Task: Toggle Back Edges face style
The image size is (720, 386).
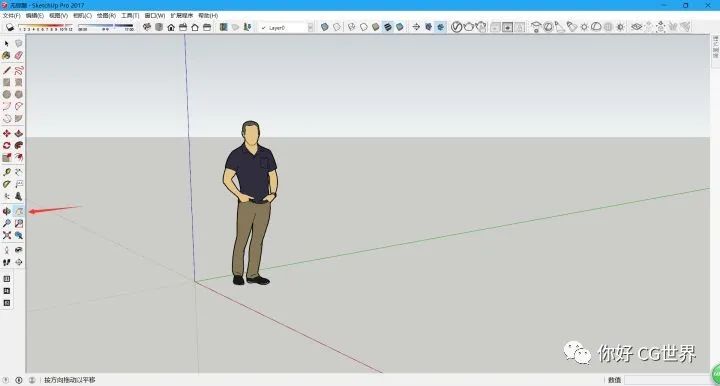Action: [x=337, y=27]
